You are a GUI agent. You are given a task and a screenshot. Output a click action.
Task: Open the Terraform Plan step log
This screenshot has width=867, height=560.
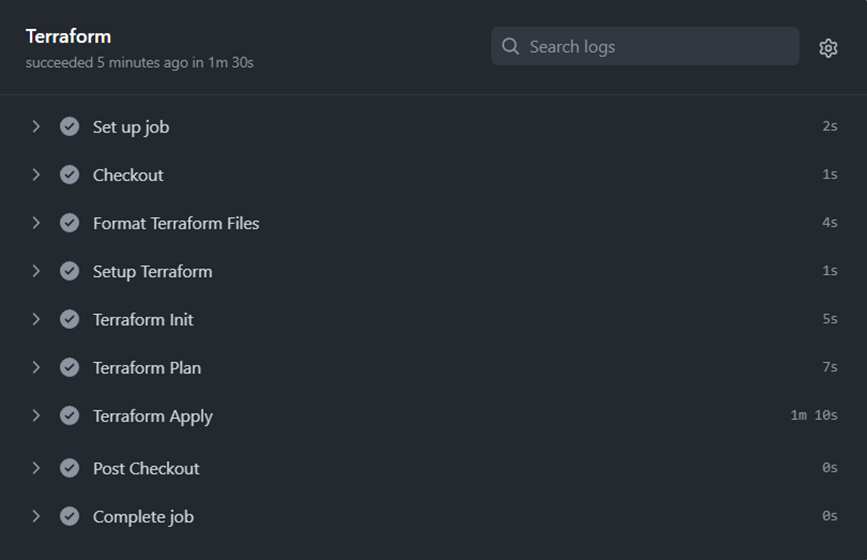tap(434, 367)
